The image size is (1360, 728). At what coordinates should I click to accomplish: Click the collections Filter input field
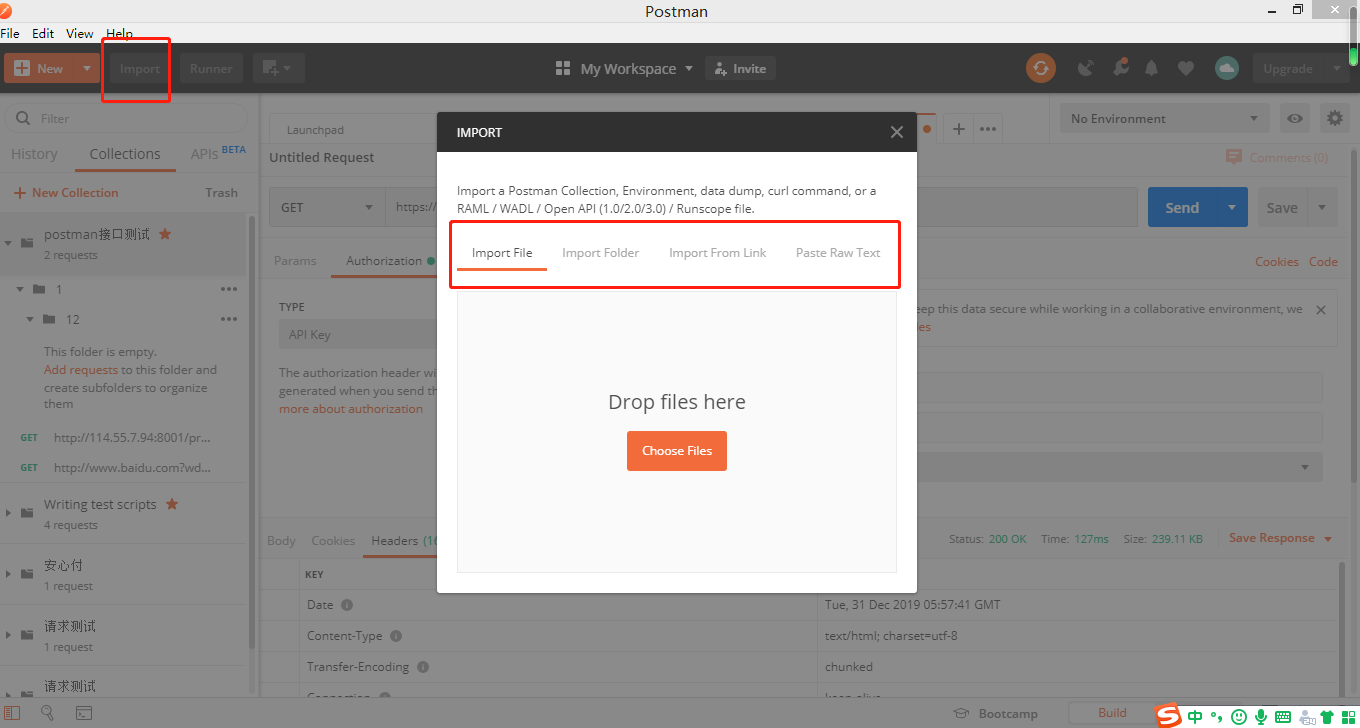(x=126, y=118)
